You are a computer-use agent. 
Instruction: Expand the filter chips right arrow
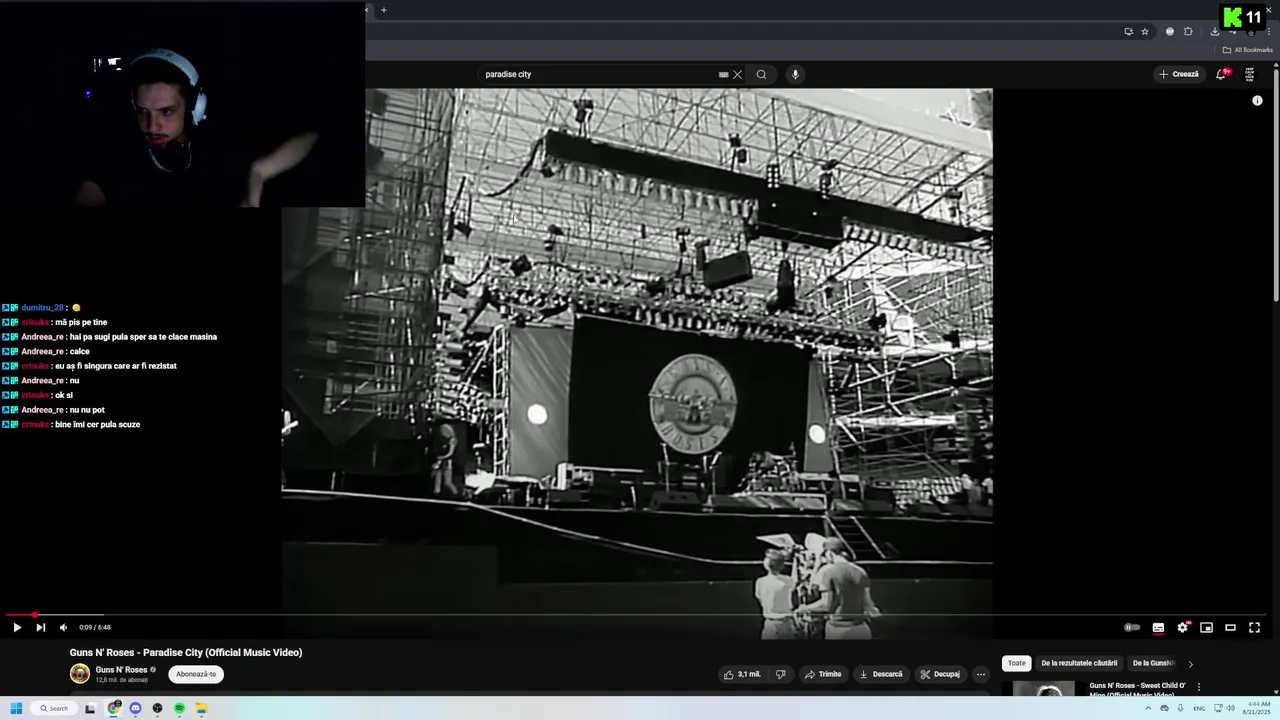1190,664
